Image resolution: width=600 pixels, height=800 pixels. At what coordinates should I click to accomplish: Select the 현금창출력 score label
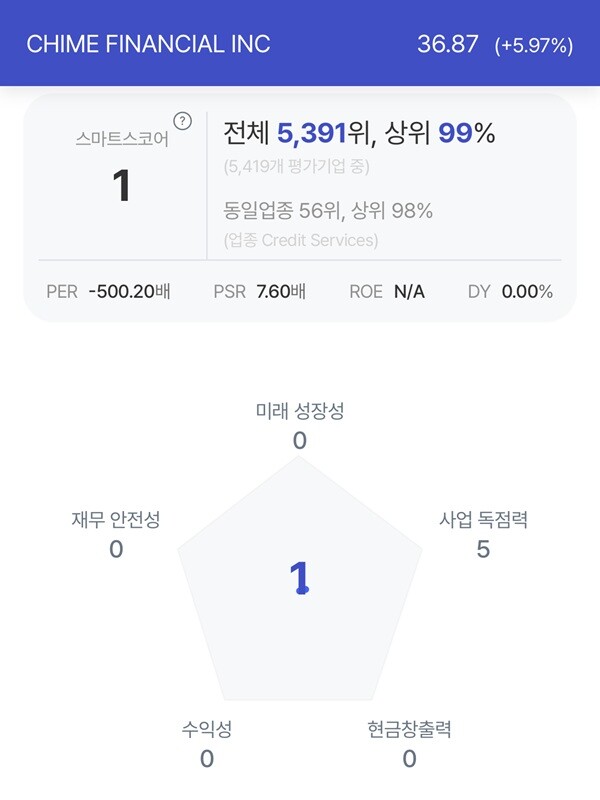[x=409, y=729]
